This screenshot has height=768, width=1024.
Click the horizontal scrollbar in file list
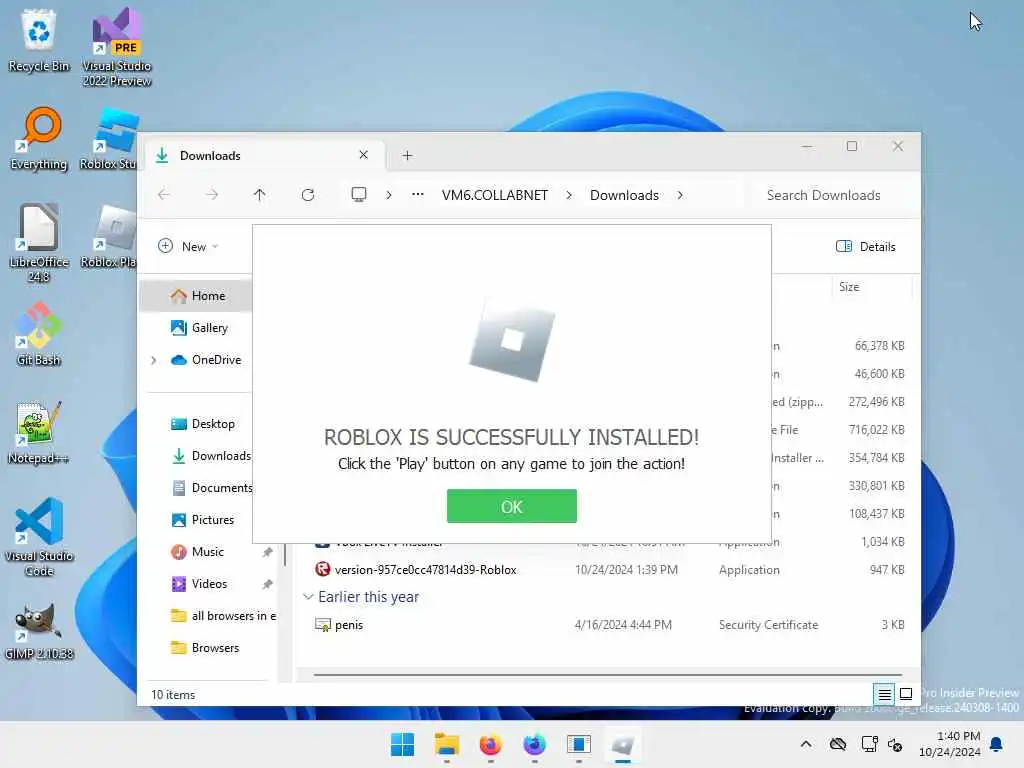coord(607,674)
